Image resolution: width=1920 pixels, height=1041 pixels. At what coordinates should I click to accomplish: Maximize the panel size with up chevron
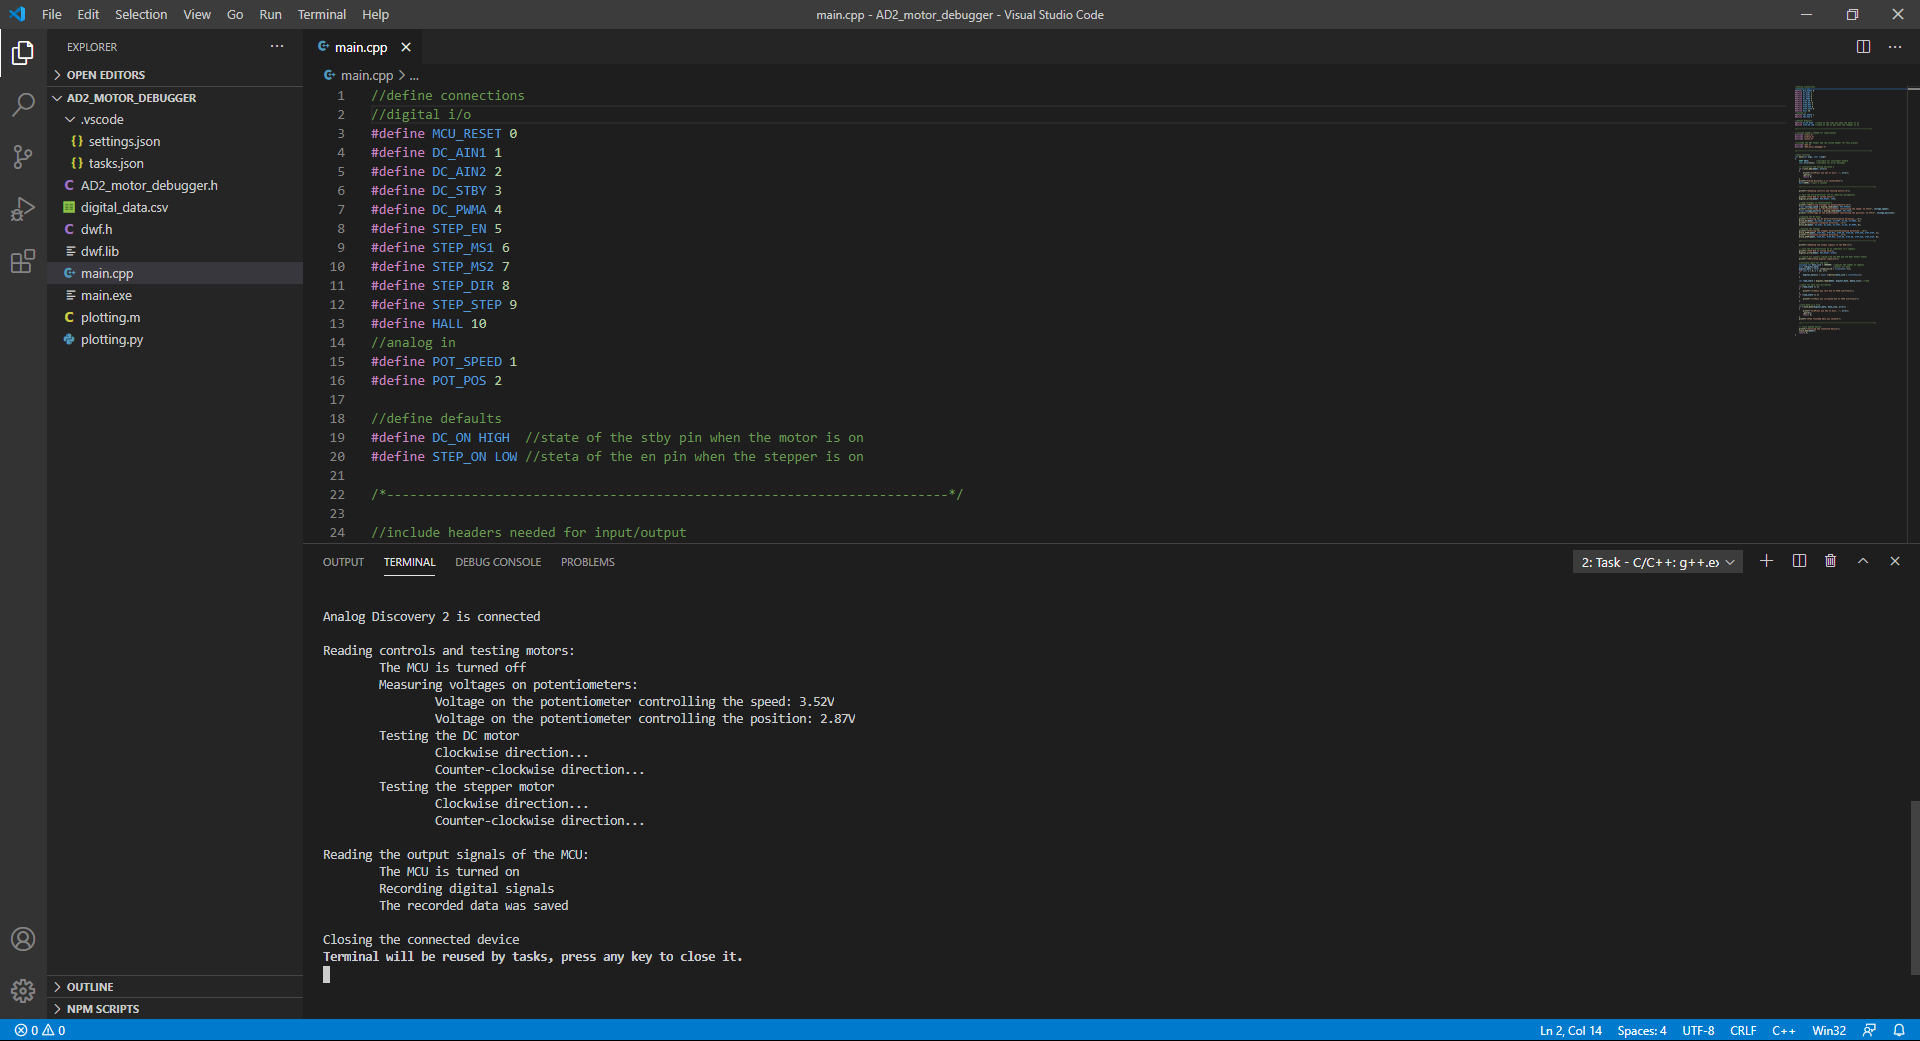(1863, 561)
